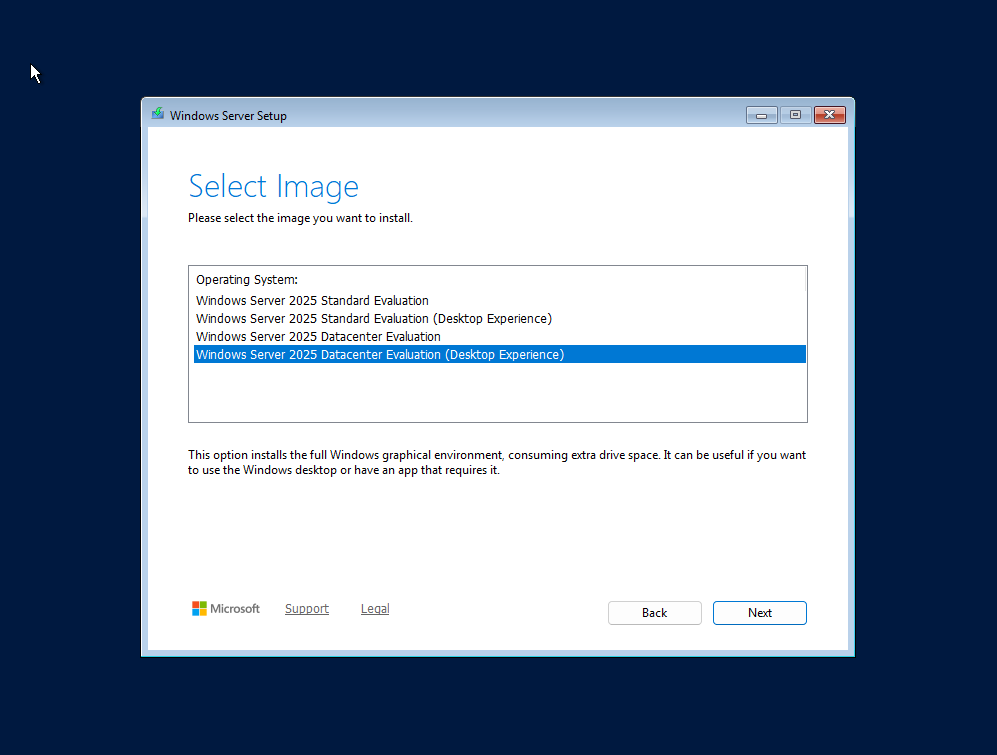Open the Legal link

tap(375, 609)
